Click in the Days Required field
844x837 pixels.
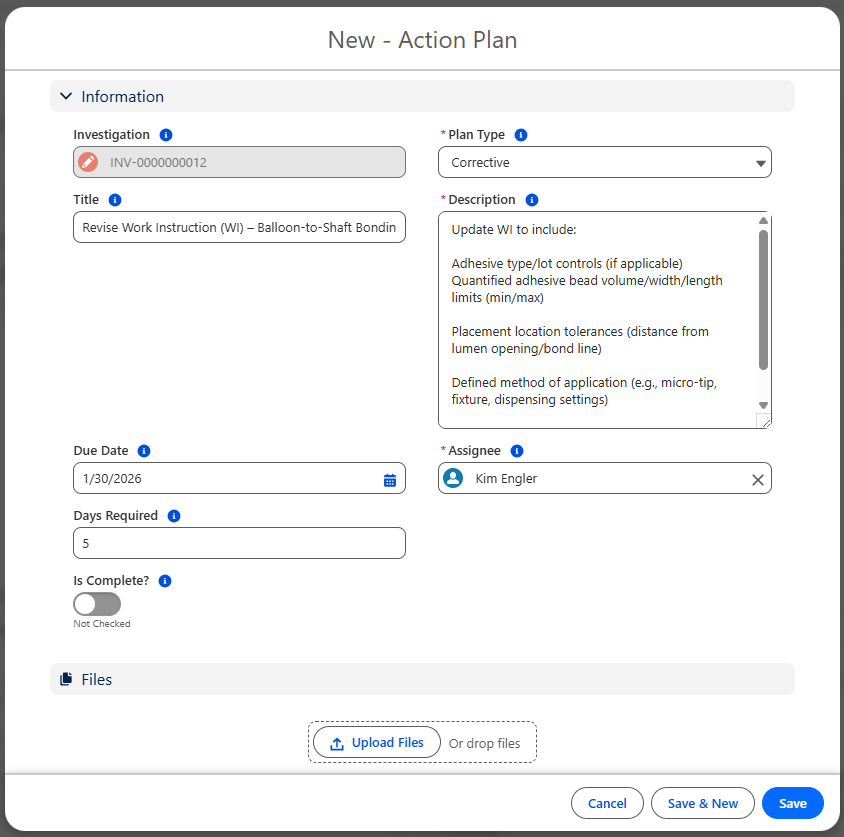[239, 544]
